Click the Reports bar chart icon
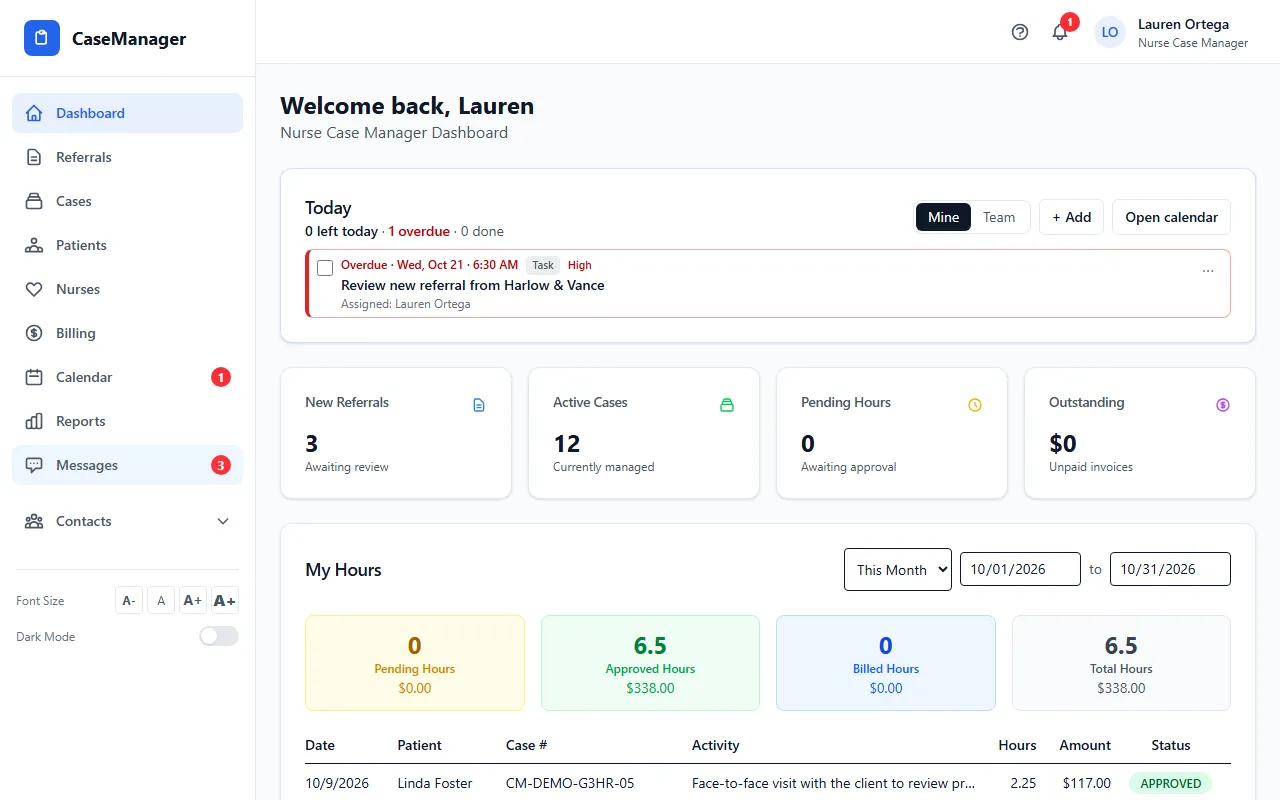This screenshot has height=800, width=1280. (34, 421)
